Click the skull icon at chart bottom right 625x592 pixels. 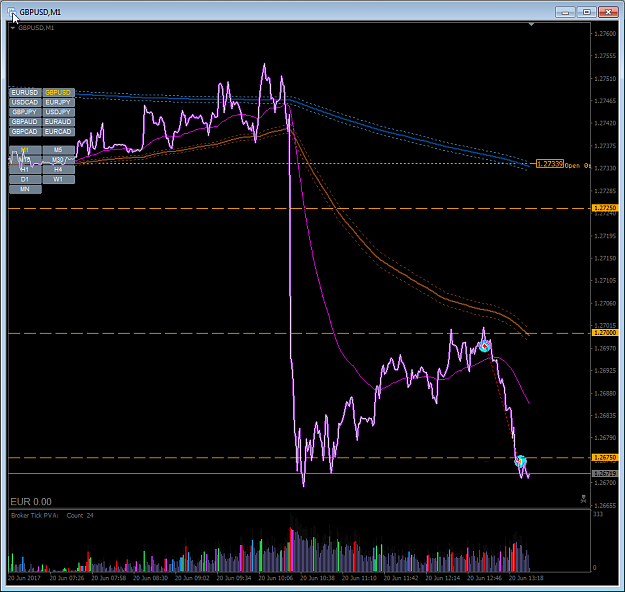click(583, 499)
